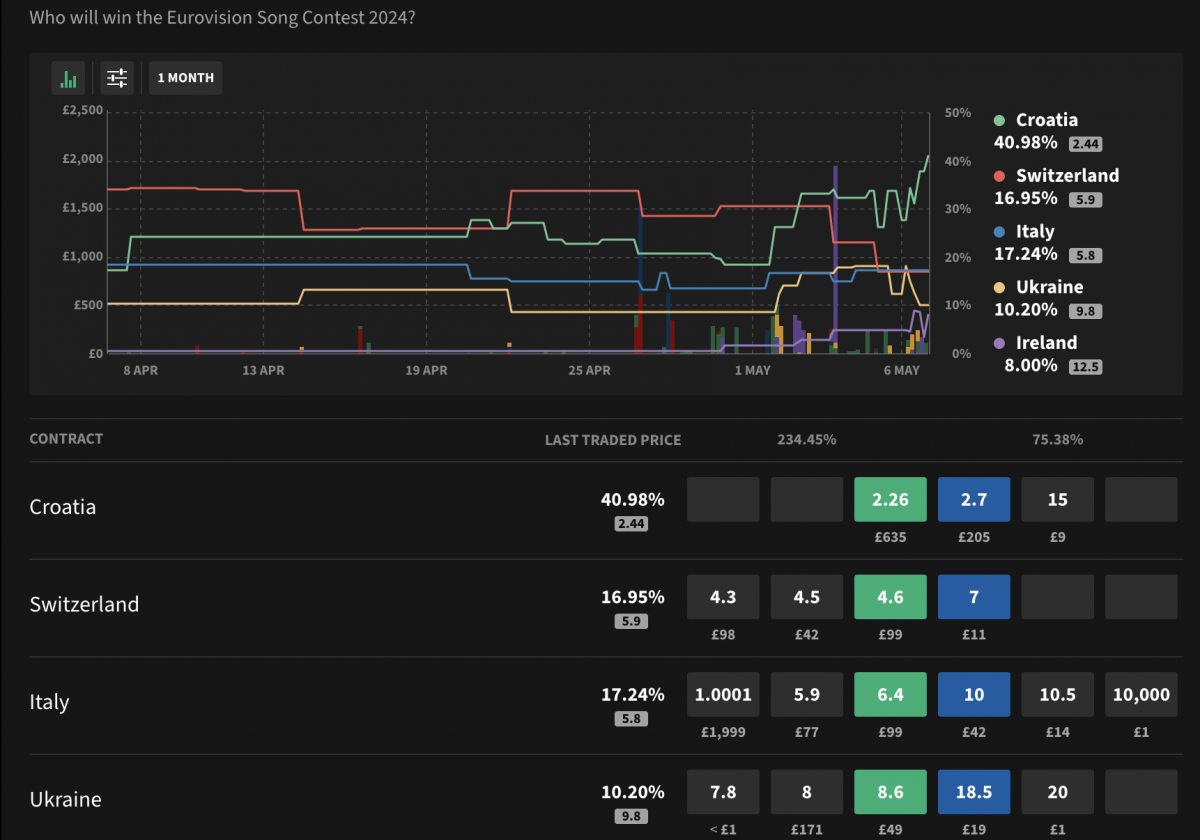
Task: Open the chart settings sliders icon
Action: pyautogui.click(x=117, y=78)
